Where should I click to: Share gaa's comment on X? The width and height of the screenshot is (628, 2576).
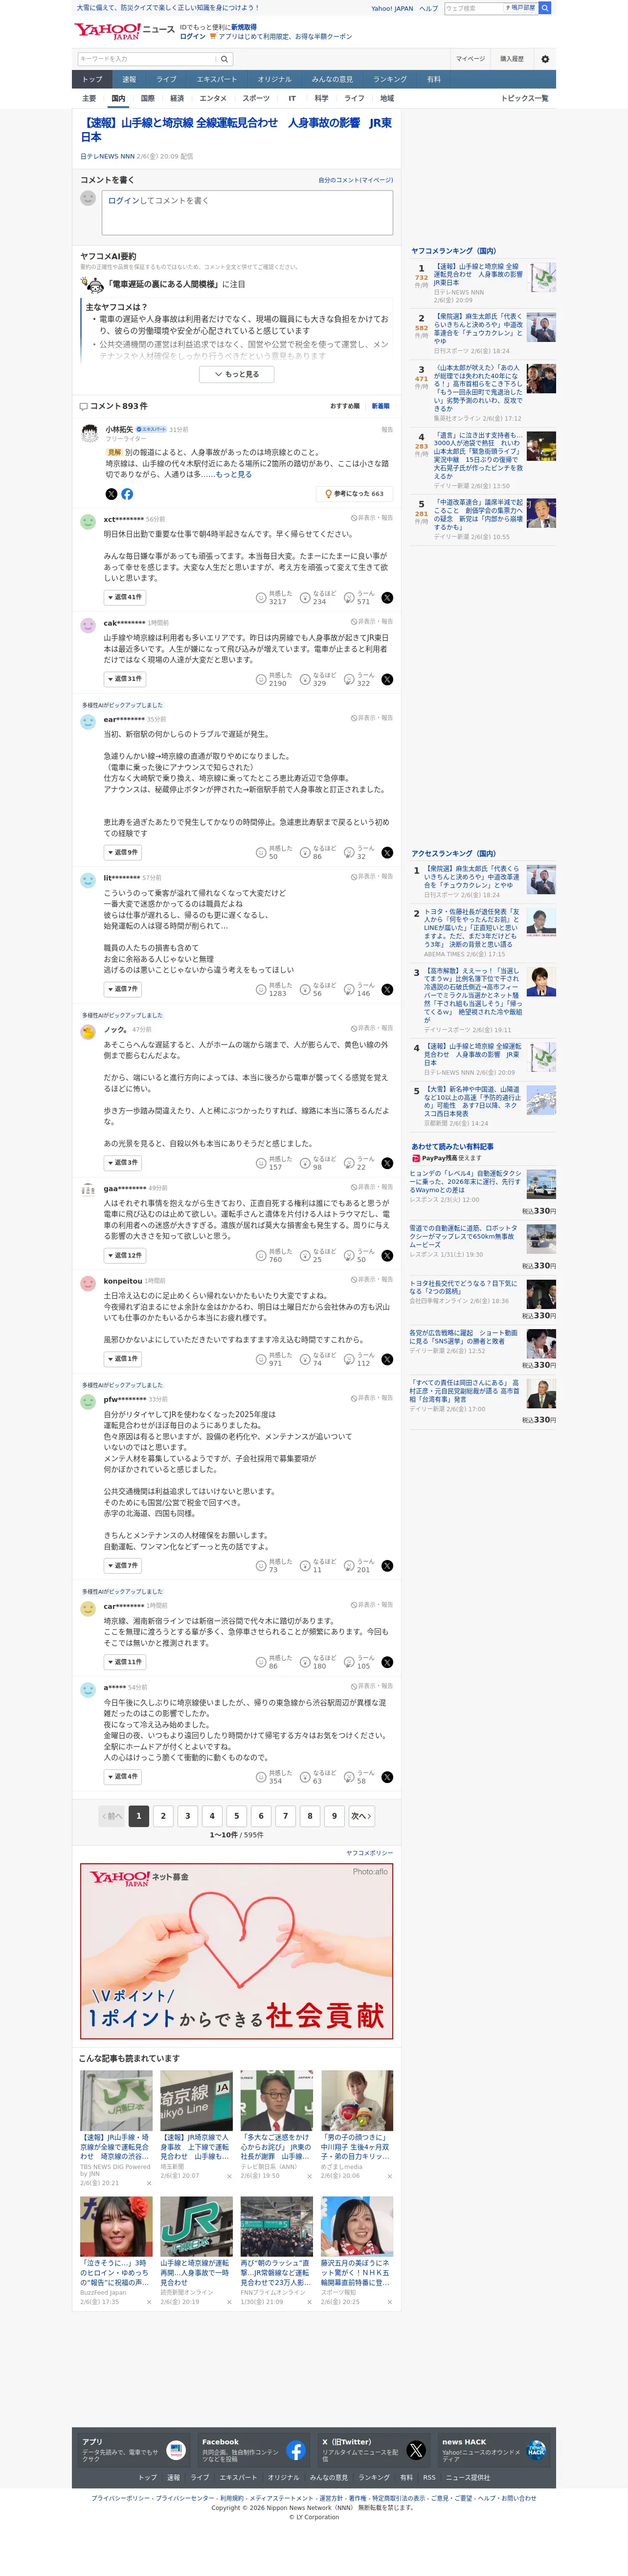pyautogui.click(x=387, y=1255)
